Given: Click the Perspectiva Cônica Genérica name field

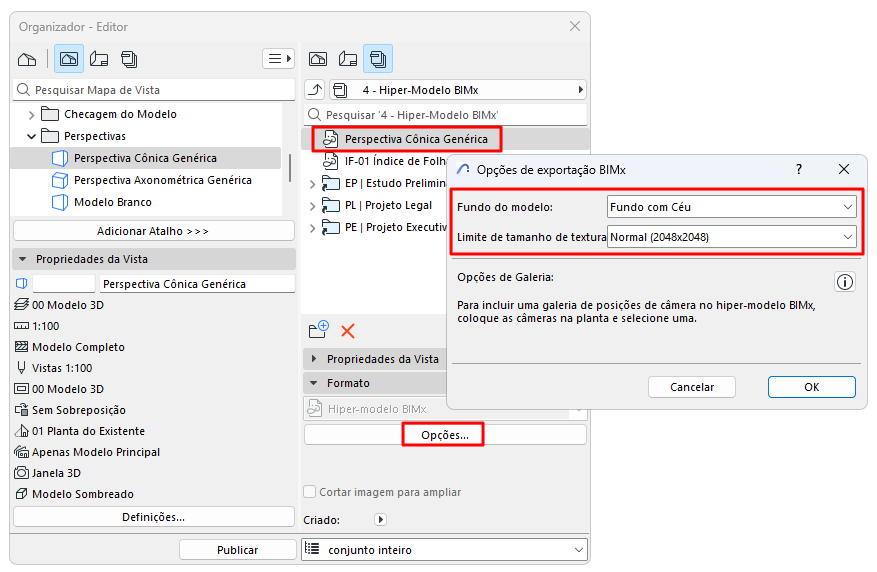Looking at the screenshot, I should point(197,283).
